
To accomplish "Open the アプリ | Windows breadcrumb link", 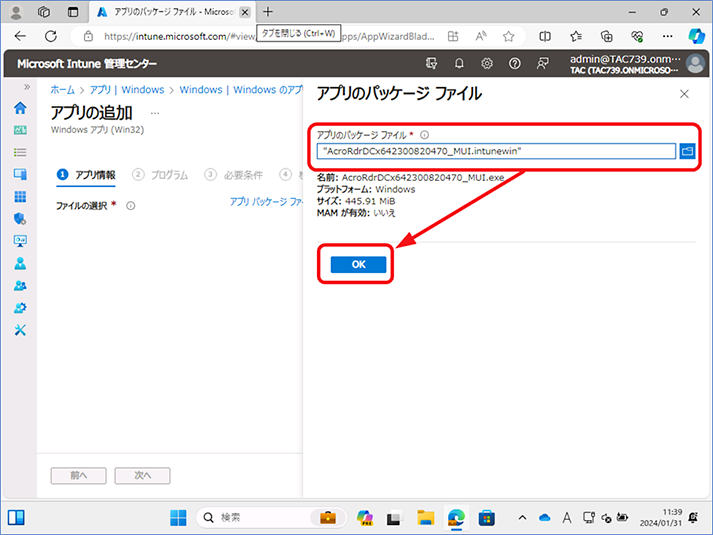I will tap(127, 90).
